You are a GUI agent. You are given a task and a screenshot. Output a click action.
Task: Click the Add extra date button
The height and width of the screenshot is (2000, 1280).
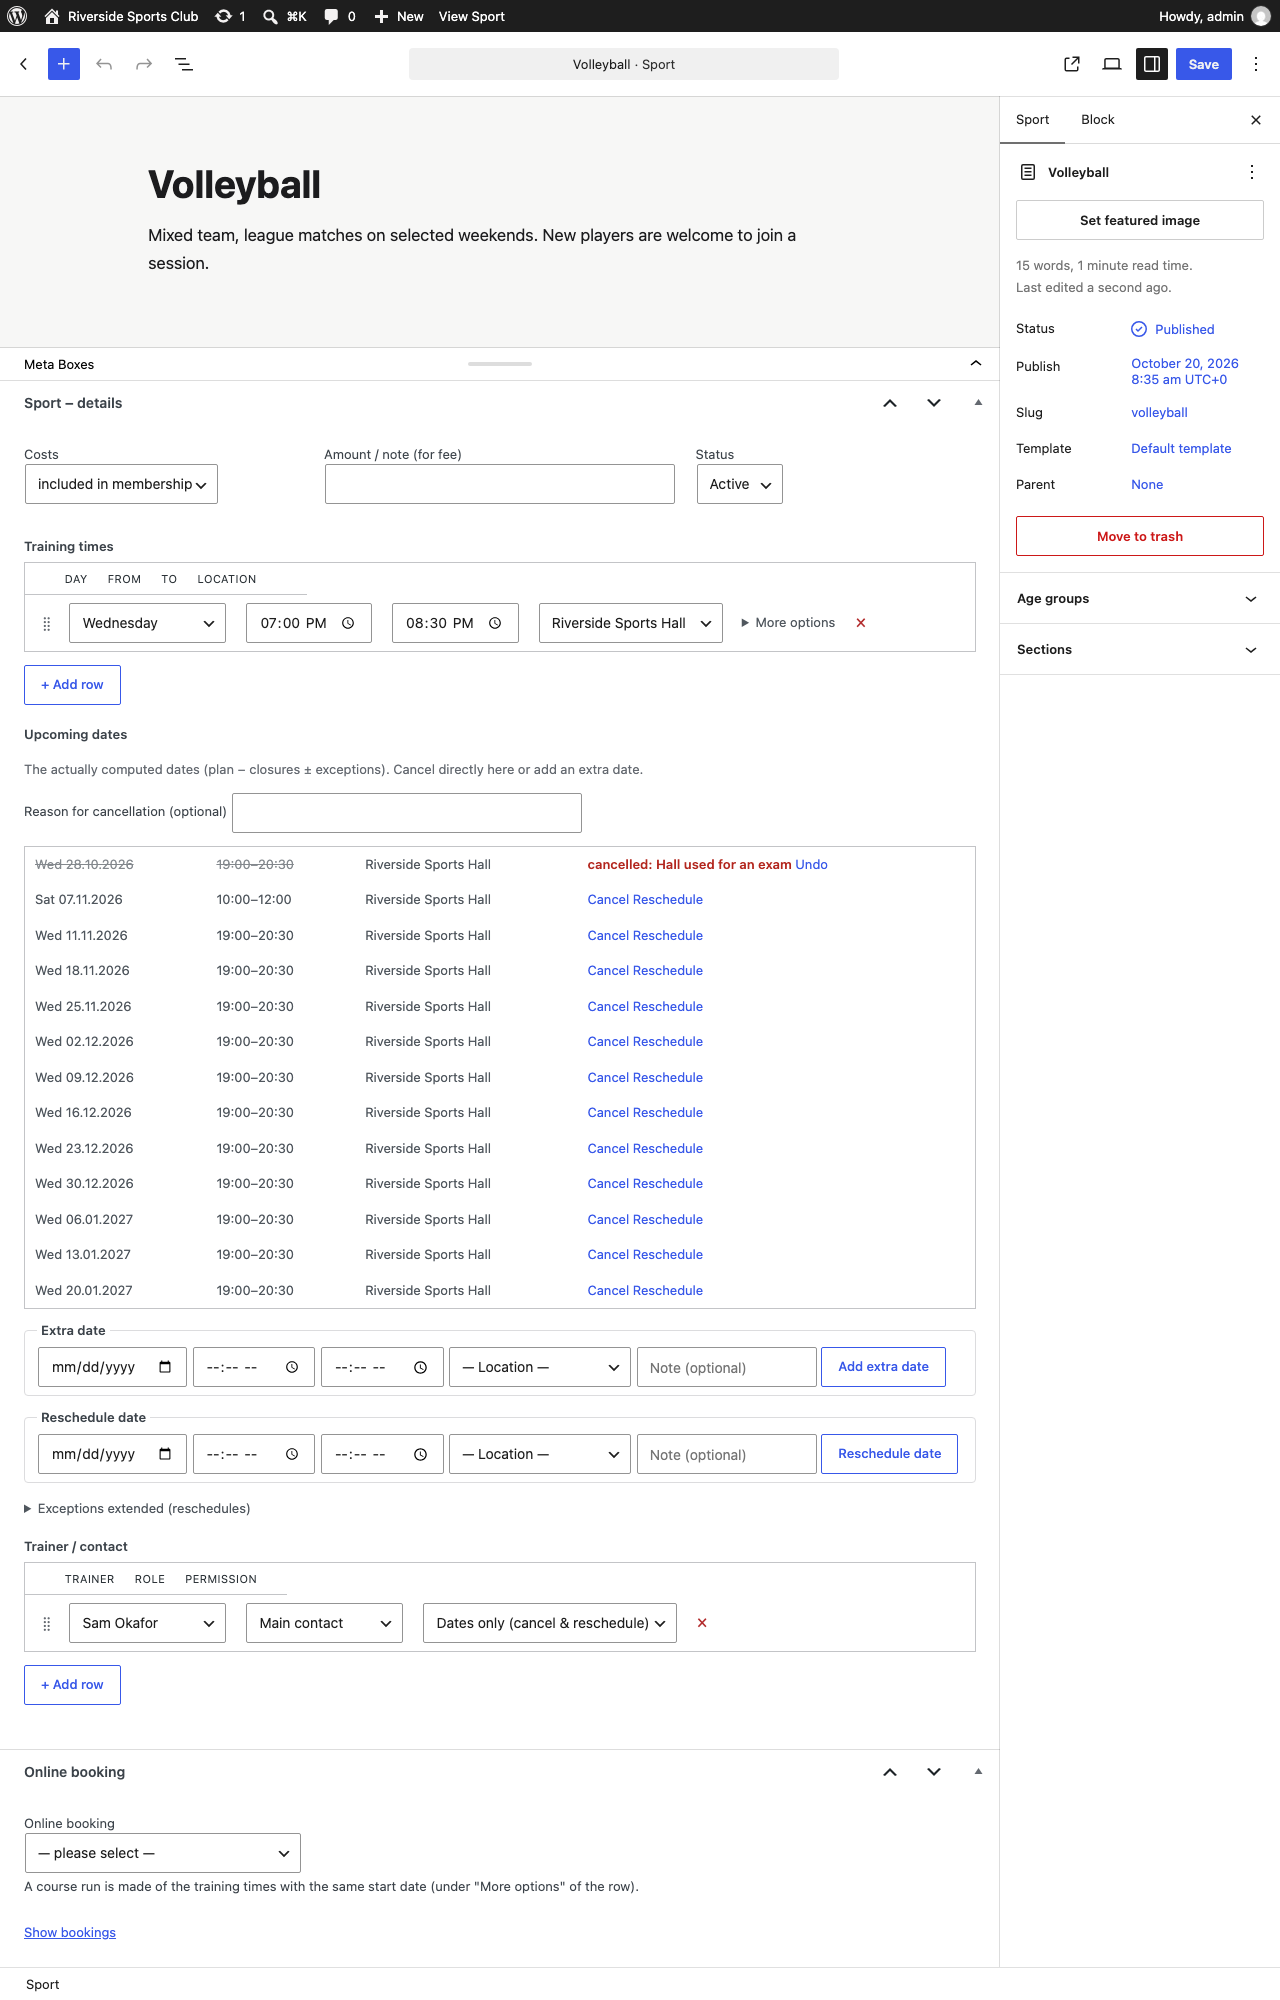[883, 1367]
